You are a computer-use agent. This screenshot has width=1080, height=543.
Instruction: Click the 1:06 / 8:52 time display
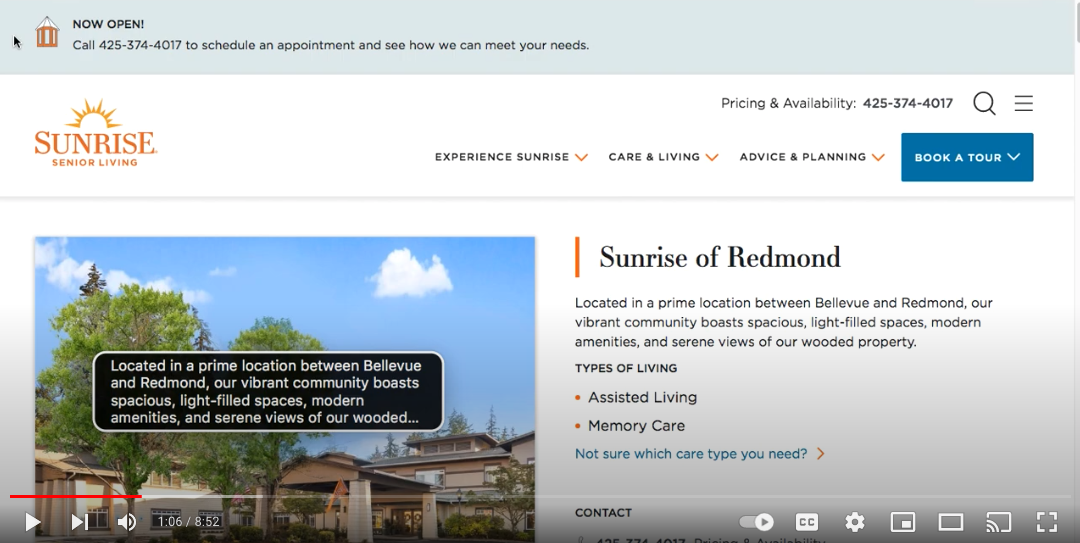189,522
